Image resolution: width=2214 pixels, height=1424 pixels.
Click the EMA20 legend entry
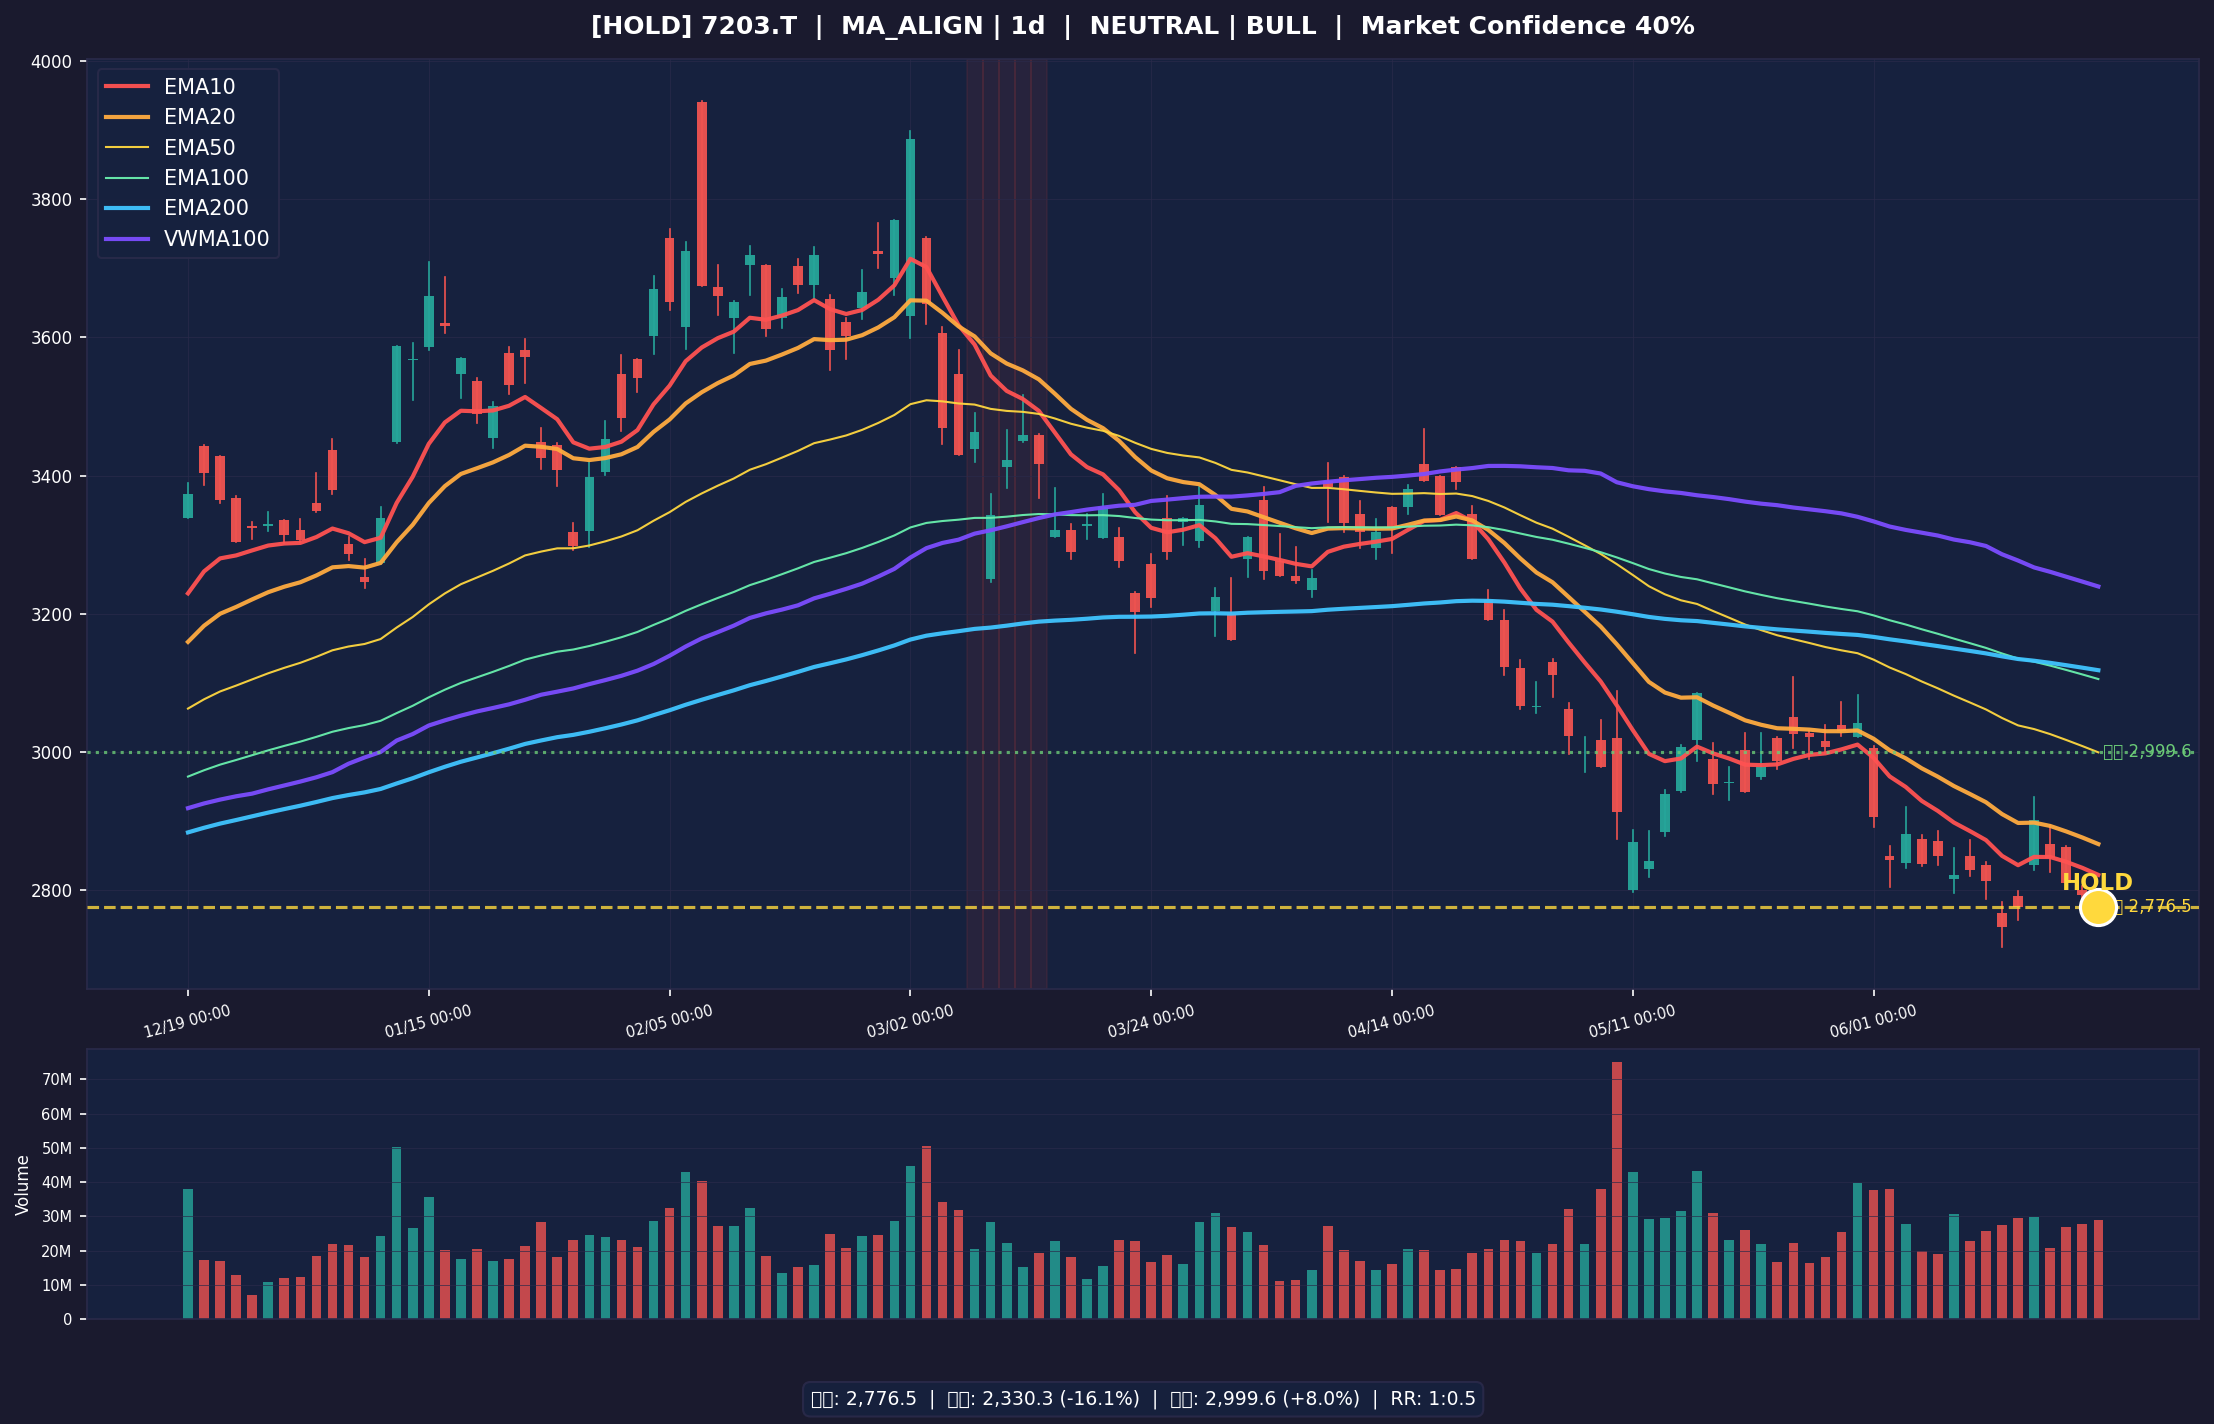point(170,117)
